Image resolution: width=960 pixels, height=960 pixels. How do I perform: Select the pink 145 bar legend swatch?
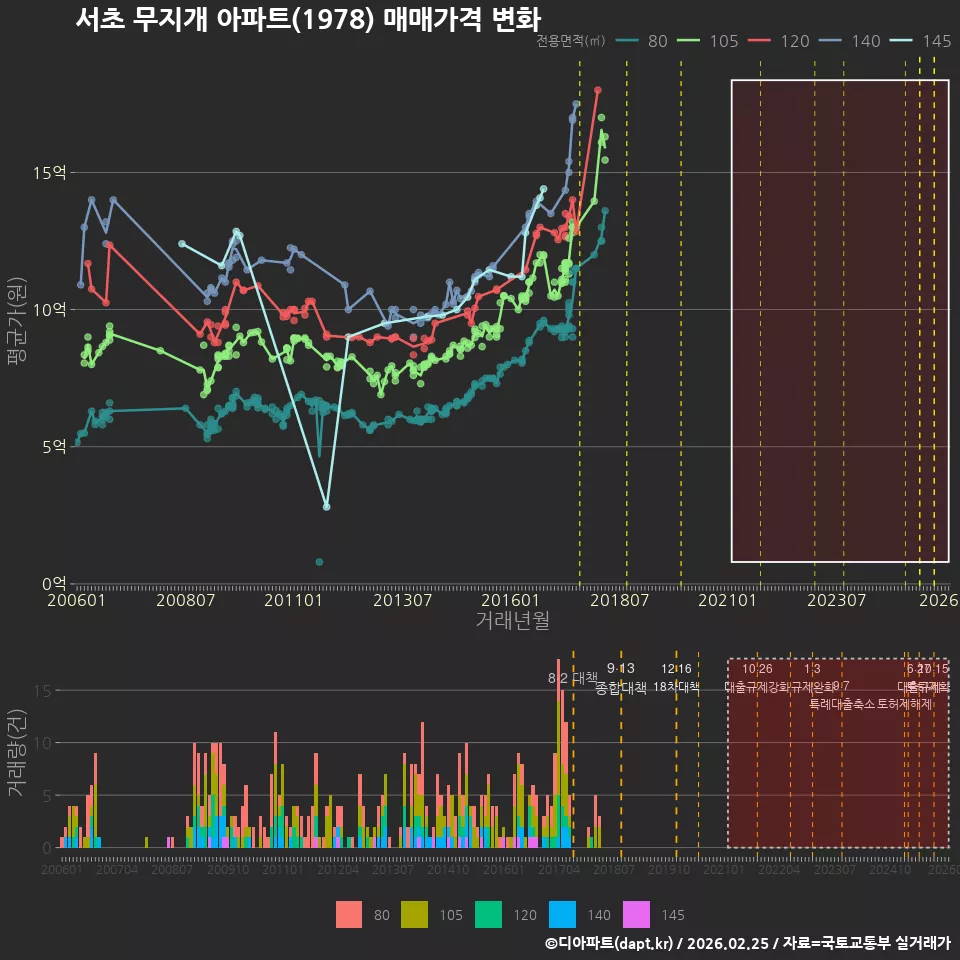coord(637,915)
